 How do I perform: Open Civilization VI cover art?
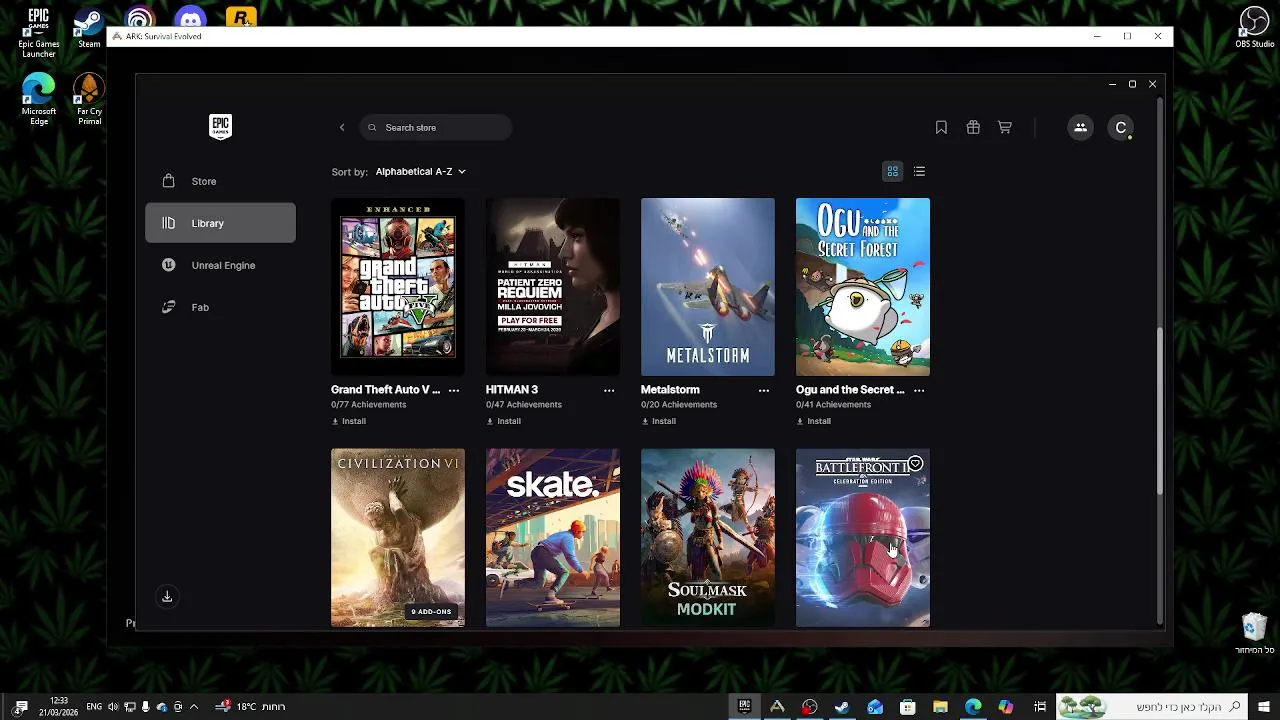(398, 537)
